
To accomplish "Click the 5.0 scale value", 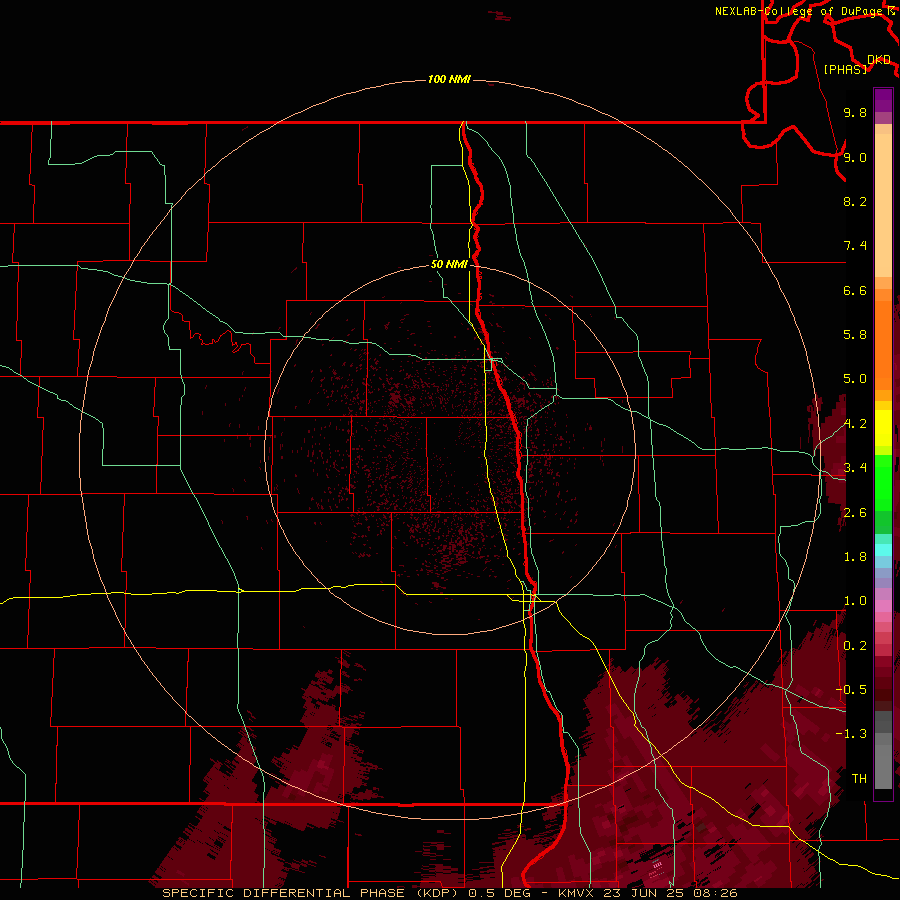I will point(855,379).
